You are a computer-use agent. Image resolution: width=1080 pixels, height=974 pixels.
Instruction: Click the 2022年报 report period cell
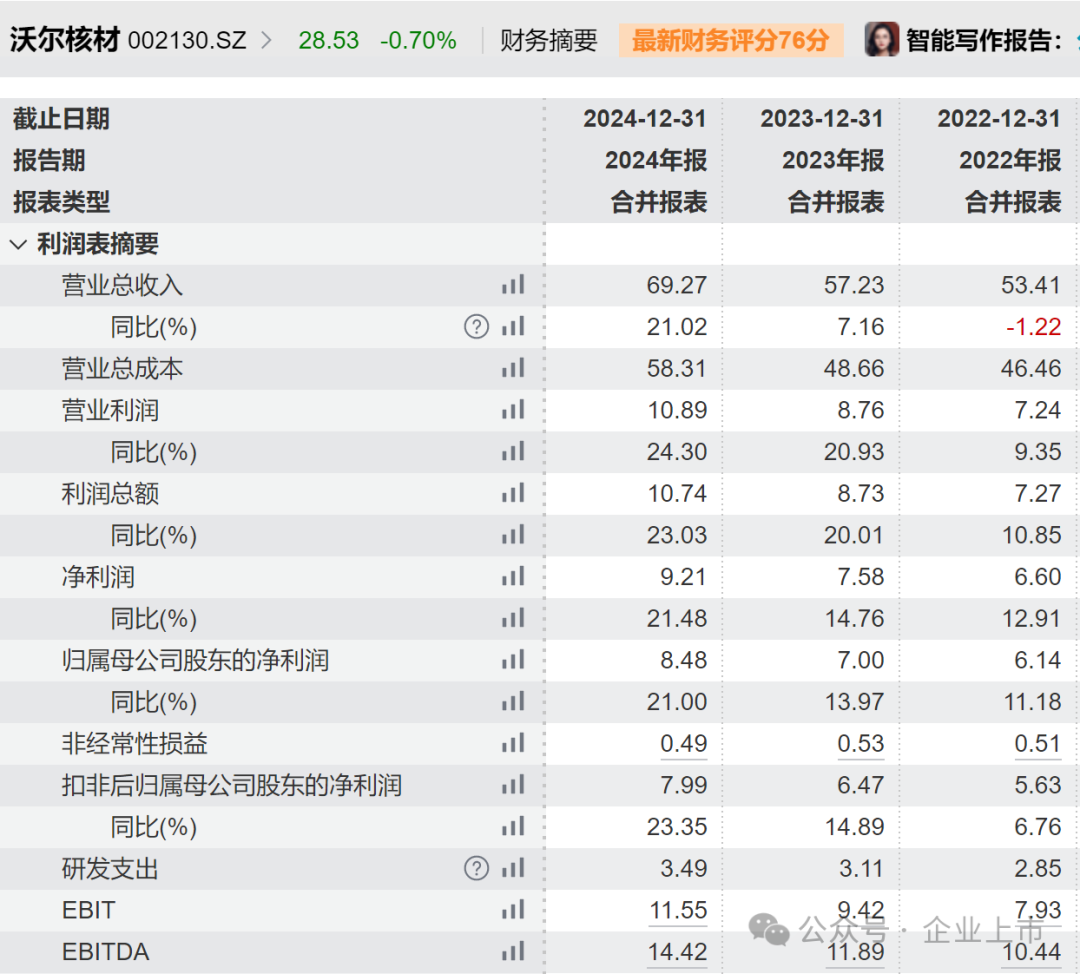click(x=1010, y=160)
